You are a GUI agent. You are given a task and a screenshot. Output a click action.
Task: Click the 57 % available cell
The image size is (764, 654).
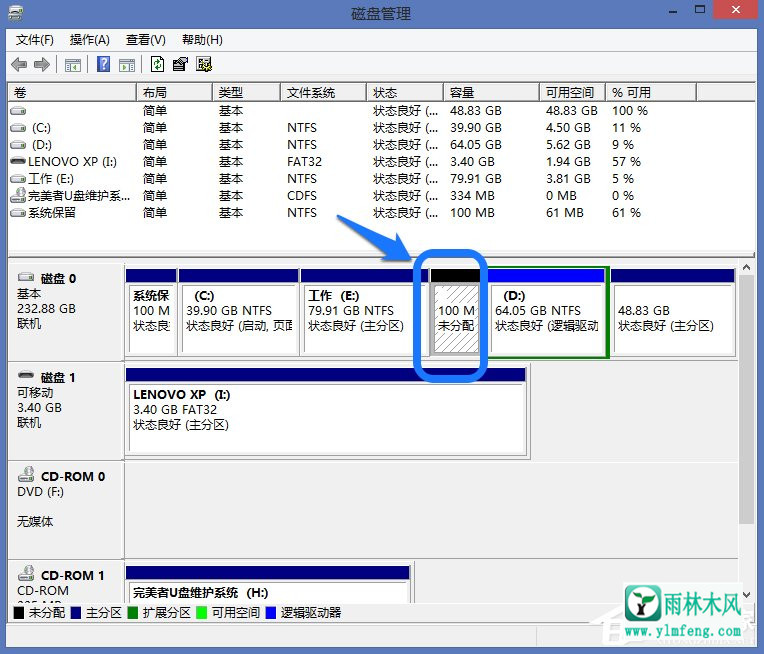point(627,162)
